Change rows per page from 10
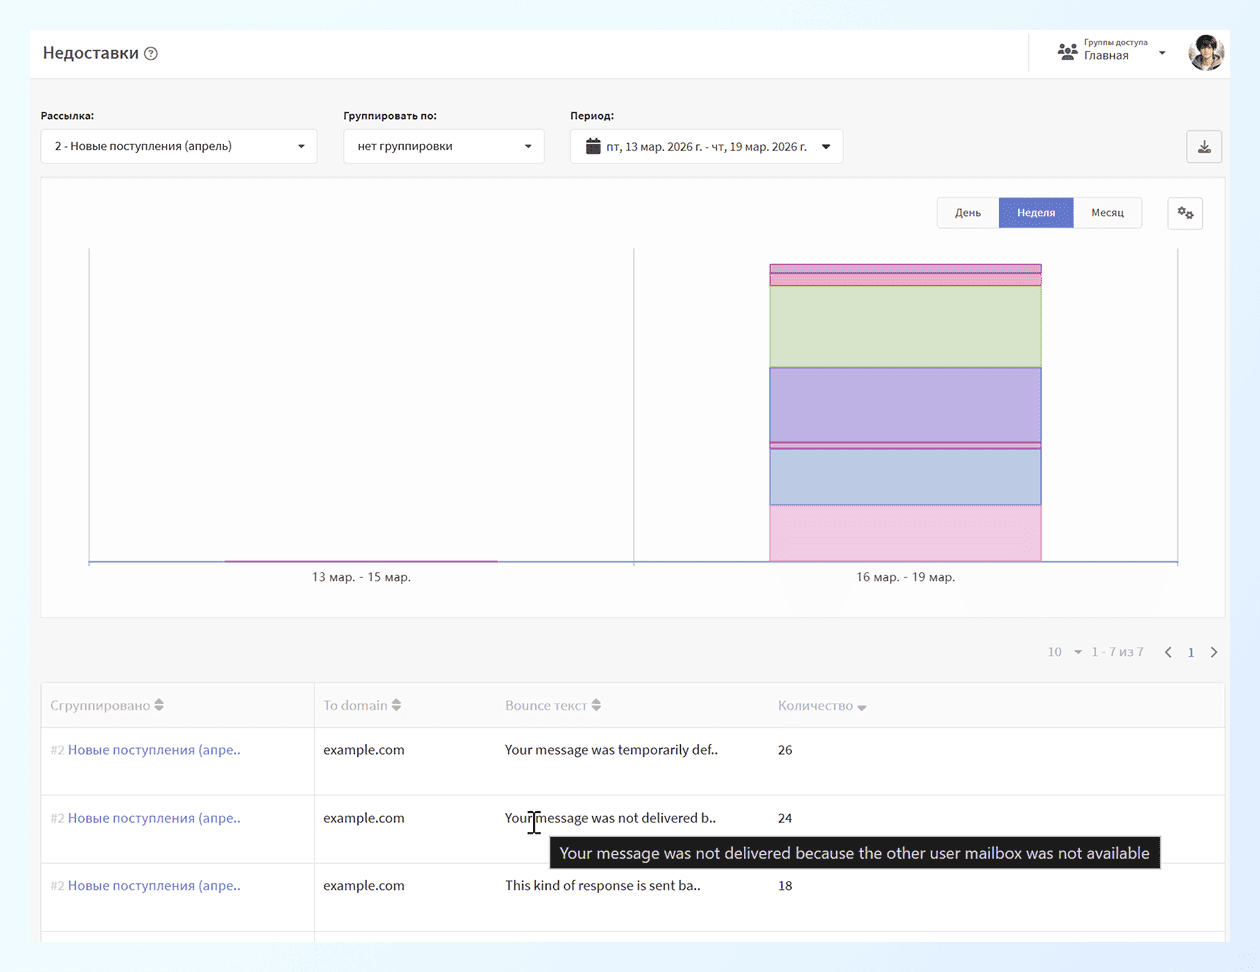 click(1064, 652)
